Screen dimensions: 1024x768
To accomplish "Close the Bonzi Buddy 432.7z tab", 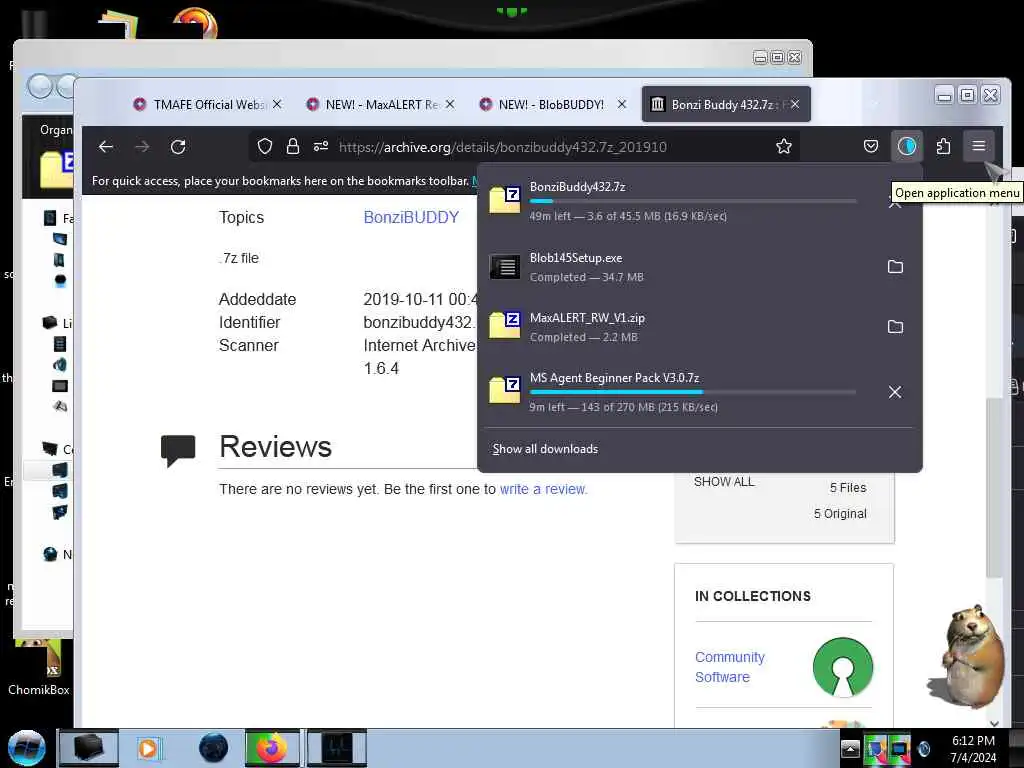I will coord(795,104).
